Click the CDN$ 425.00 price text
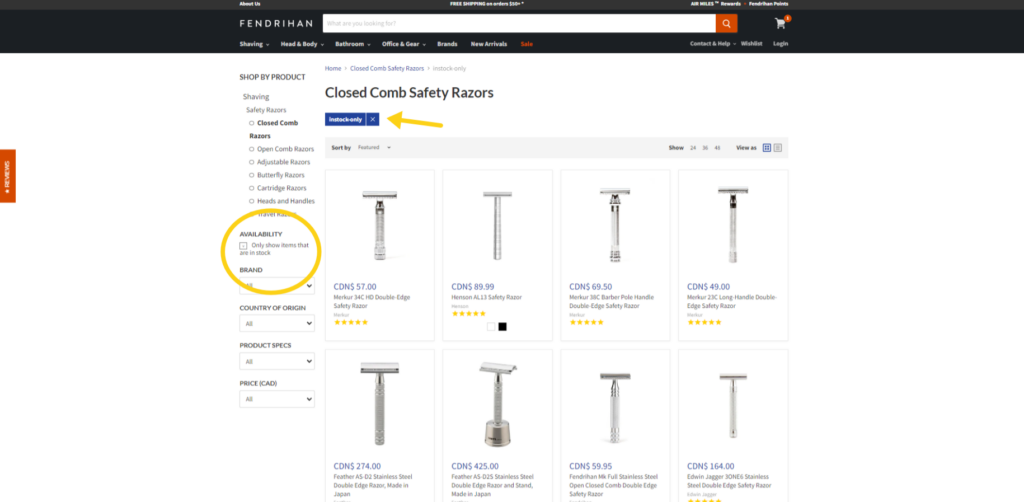1024x502 pixels. pyautogui.click(x=475, y=466)
